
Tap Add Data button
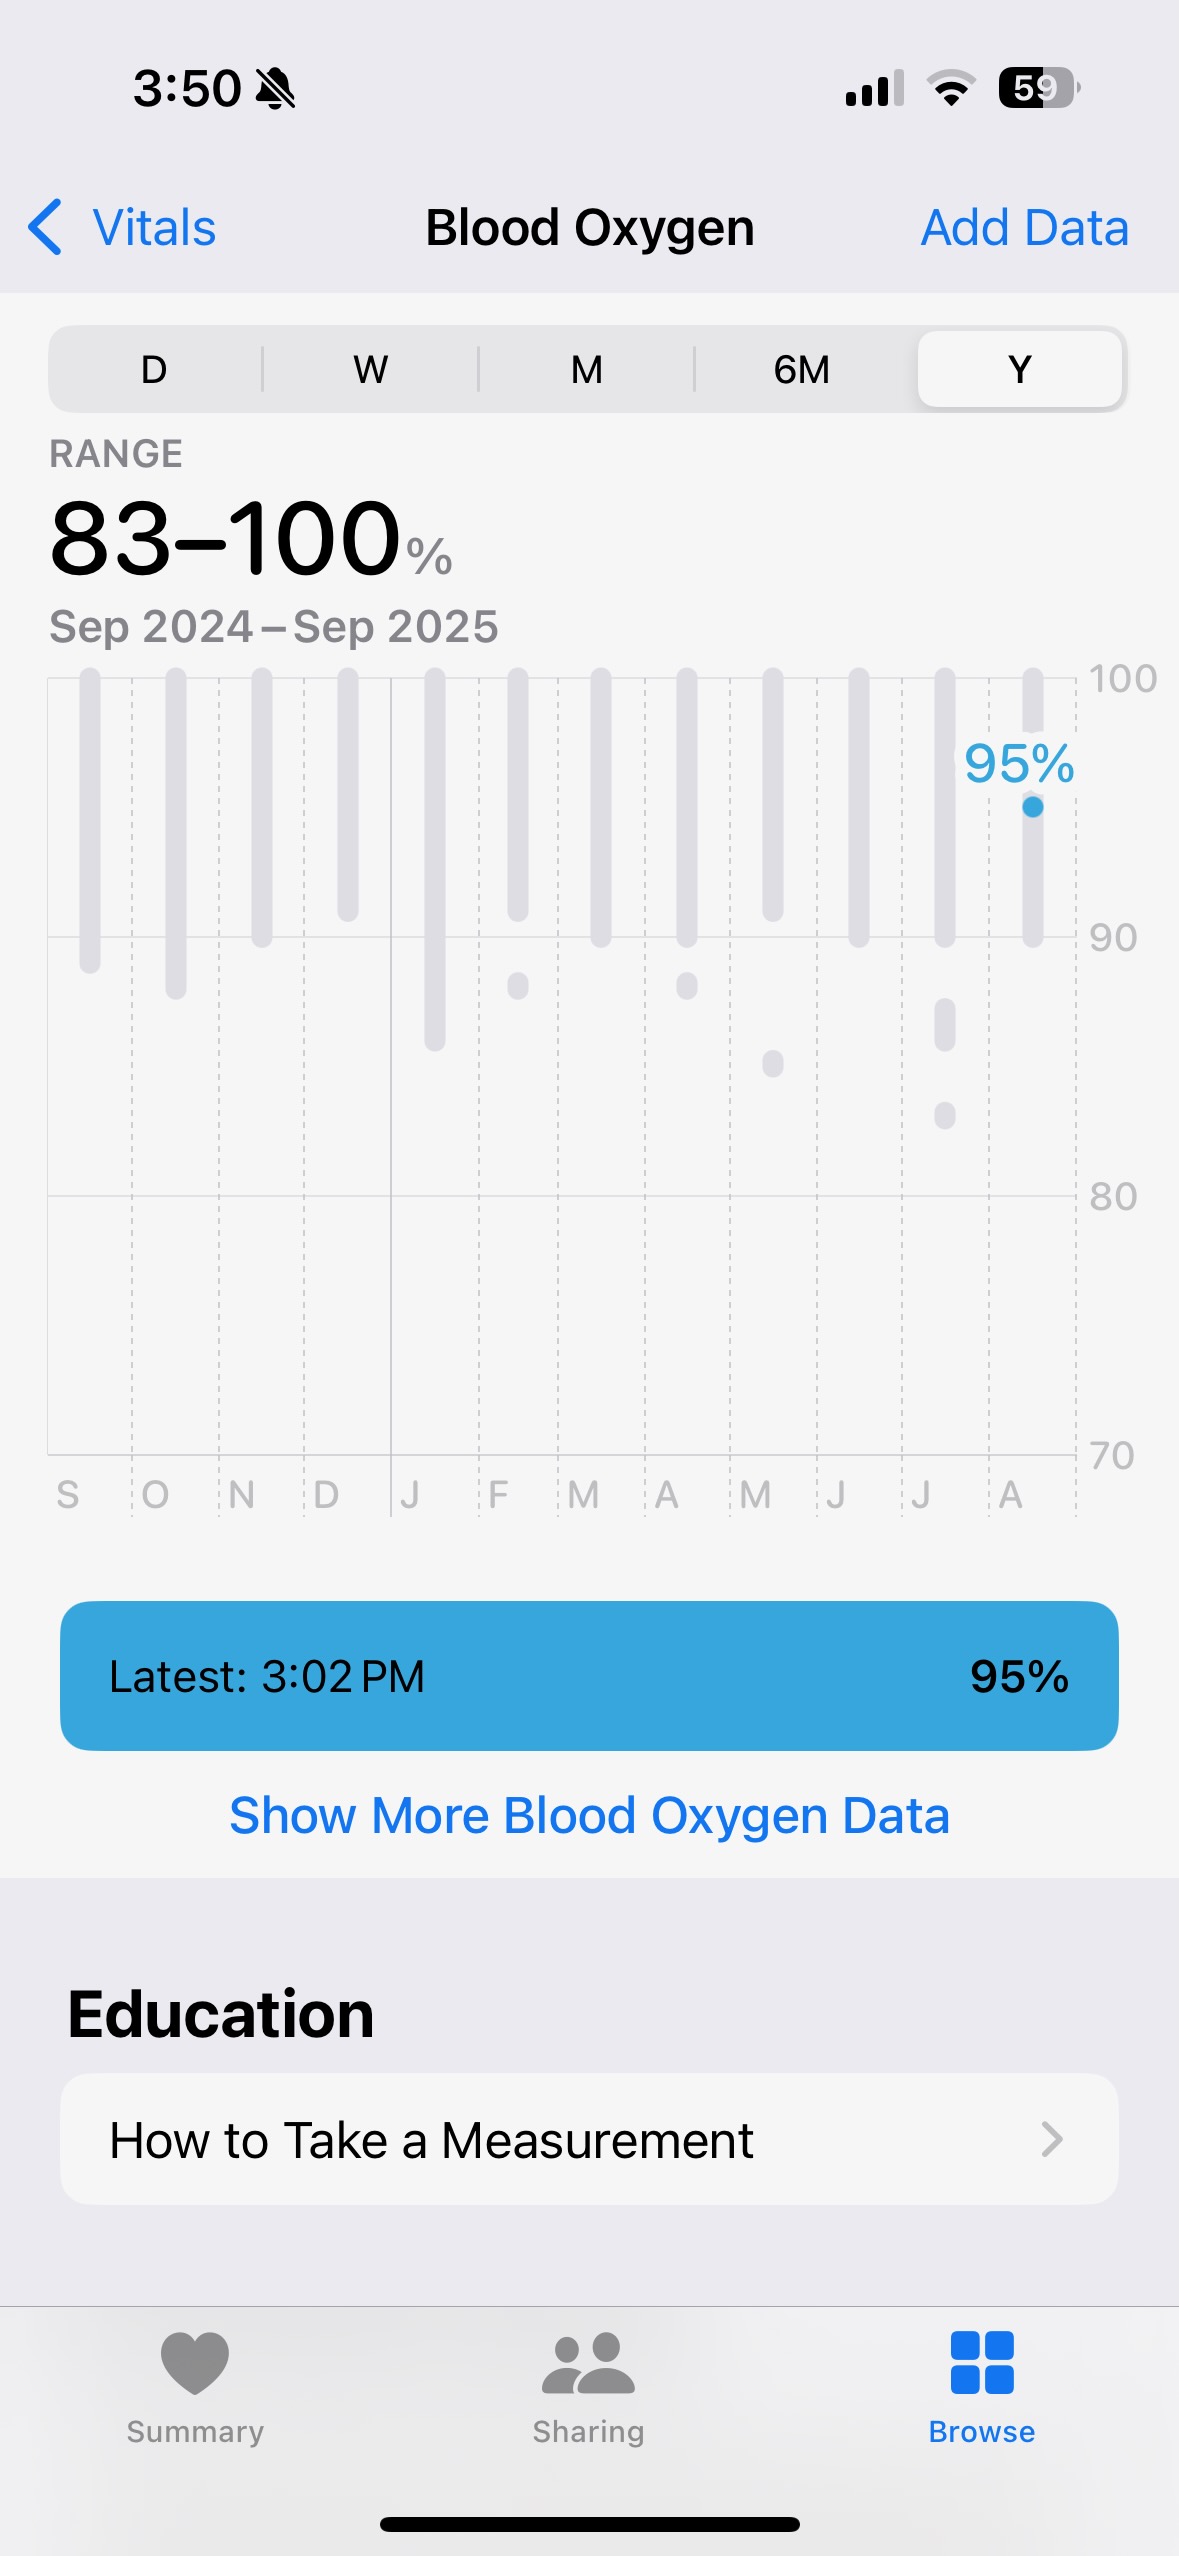point(1024,228)
